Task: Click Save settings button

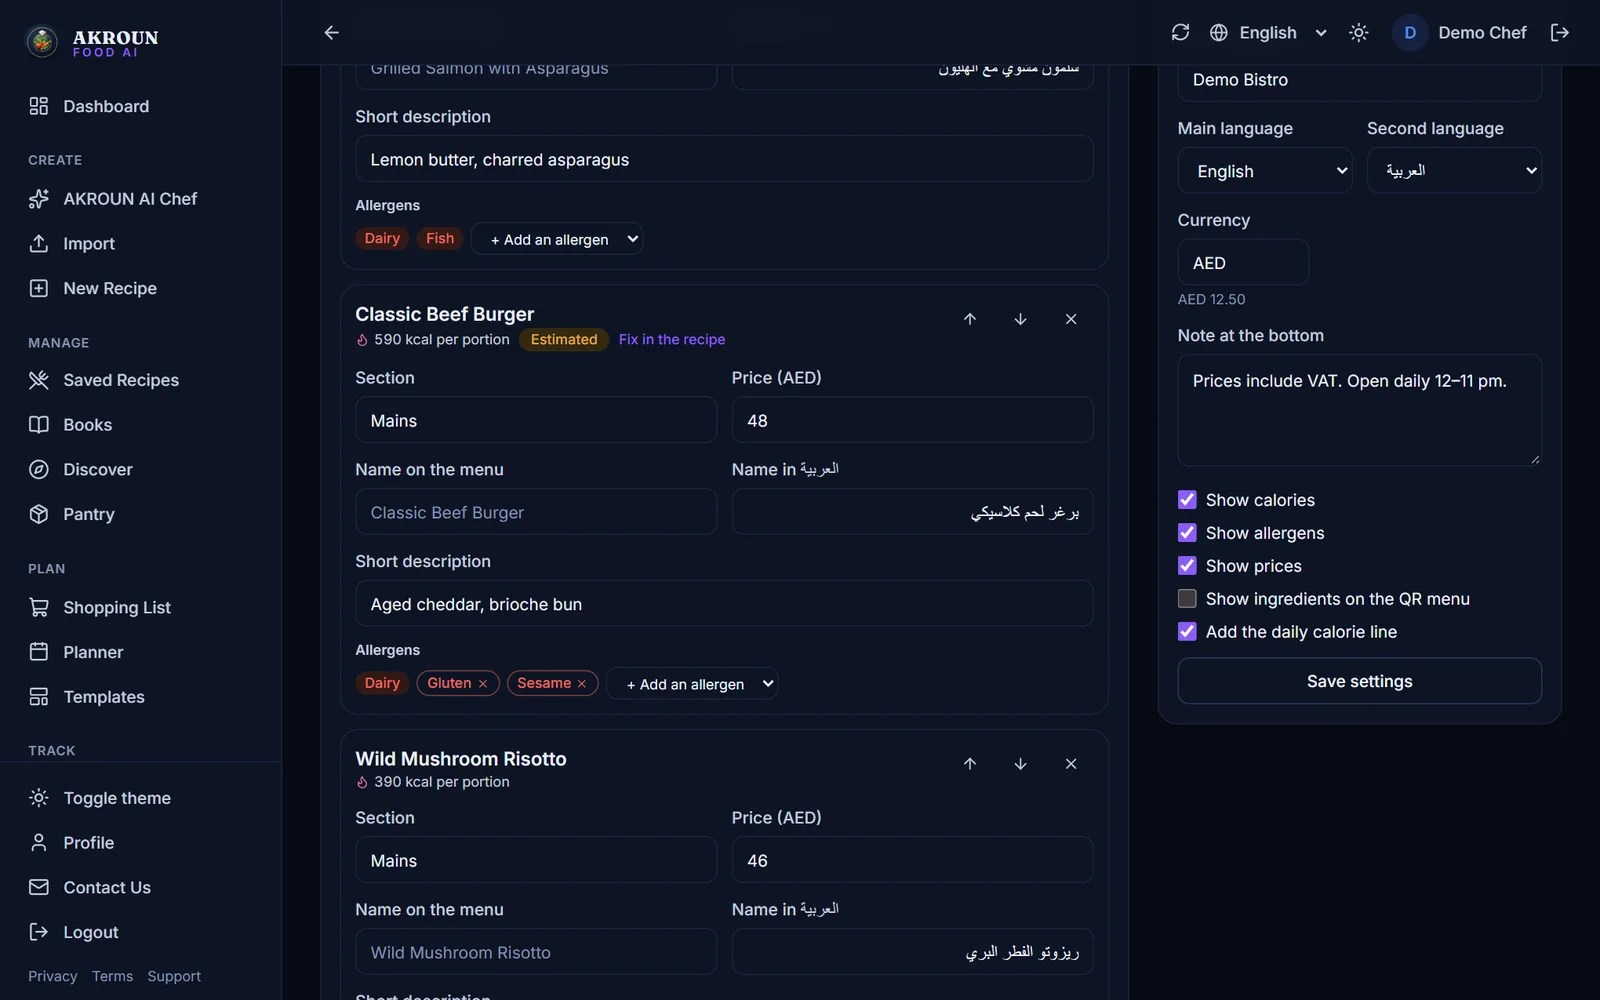Action: [x=1360, y=681]
